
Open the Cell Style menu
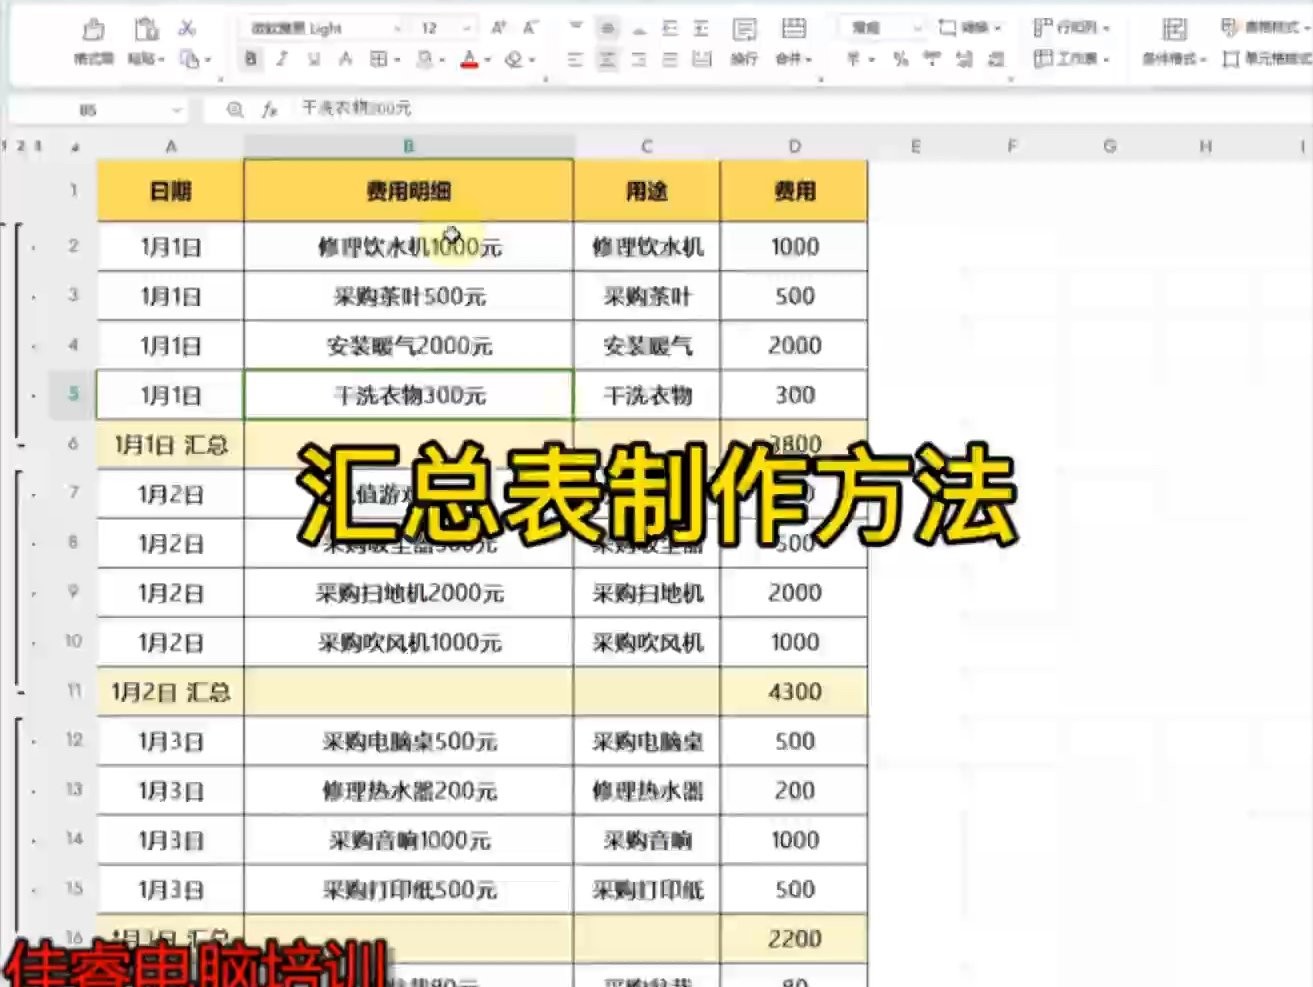(x=1267, y=60)
